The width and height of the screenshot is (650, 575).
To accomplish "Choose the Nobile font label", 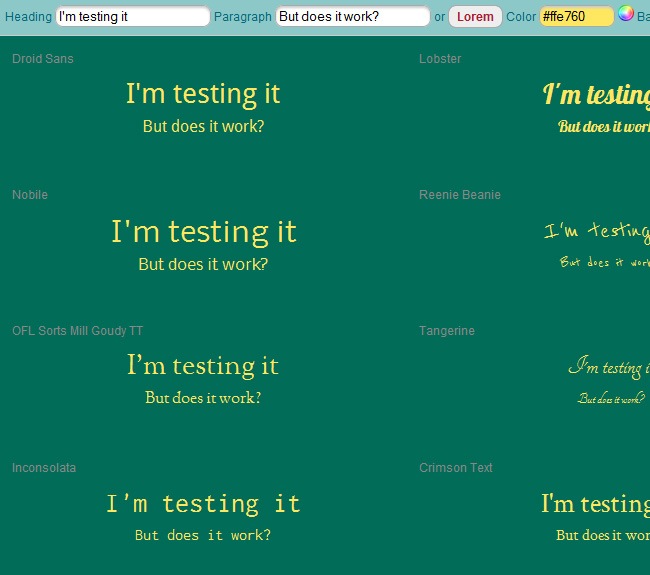I will (x=30, y=195).
